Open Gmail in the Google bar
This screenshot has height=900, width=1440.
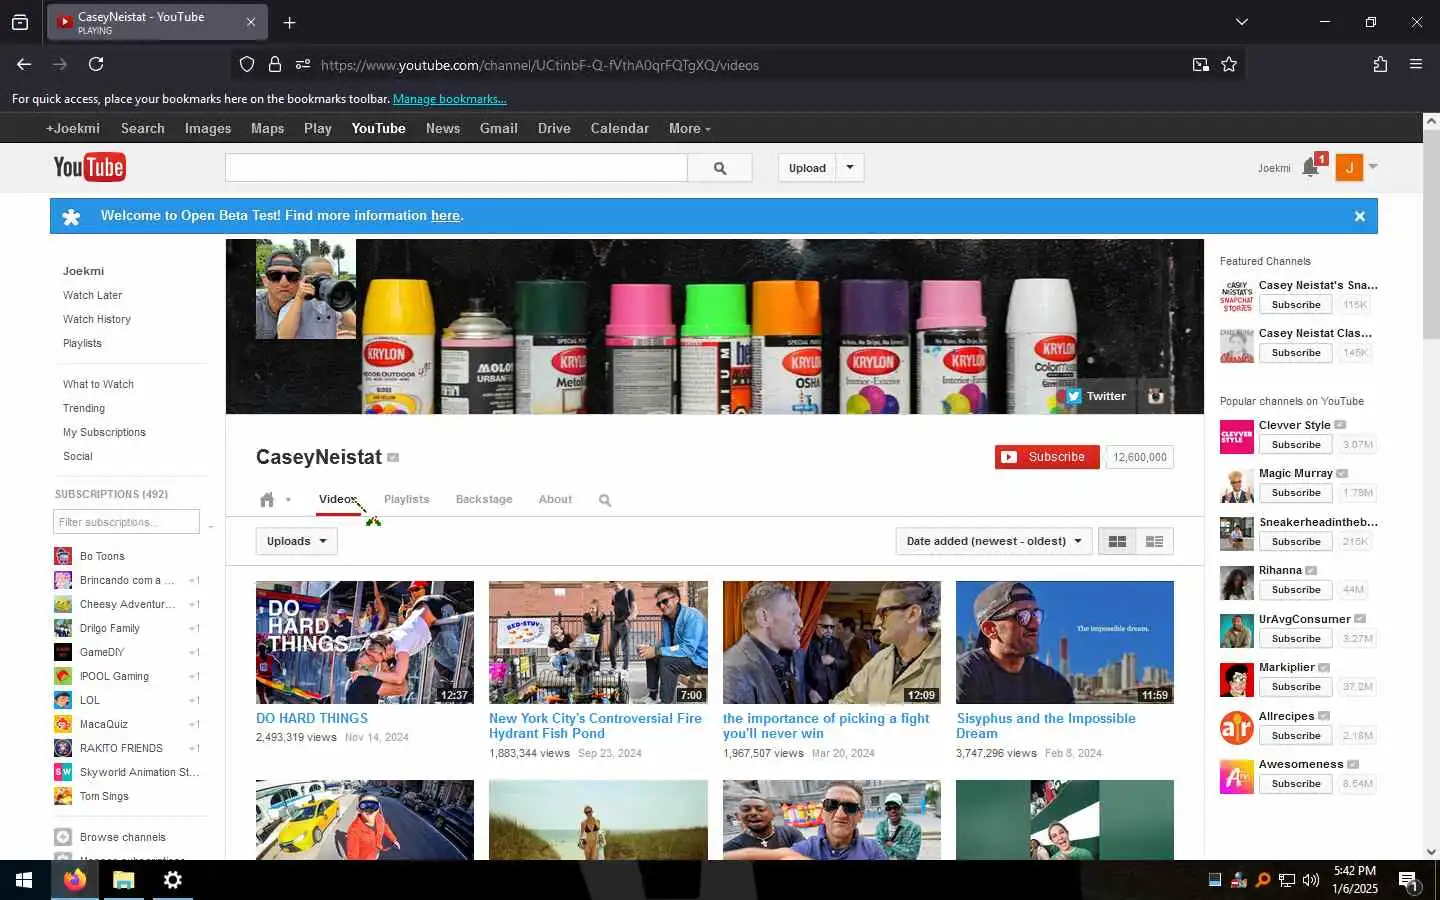click(x=498, y=128)
